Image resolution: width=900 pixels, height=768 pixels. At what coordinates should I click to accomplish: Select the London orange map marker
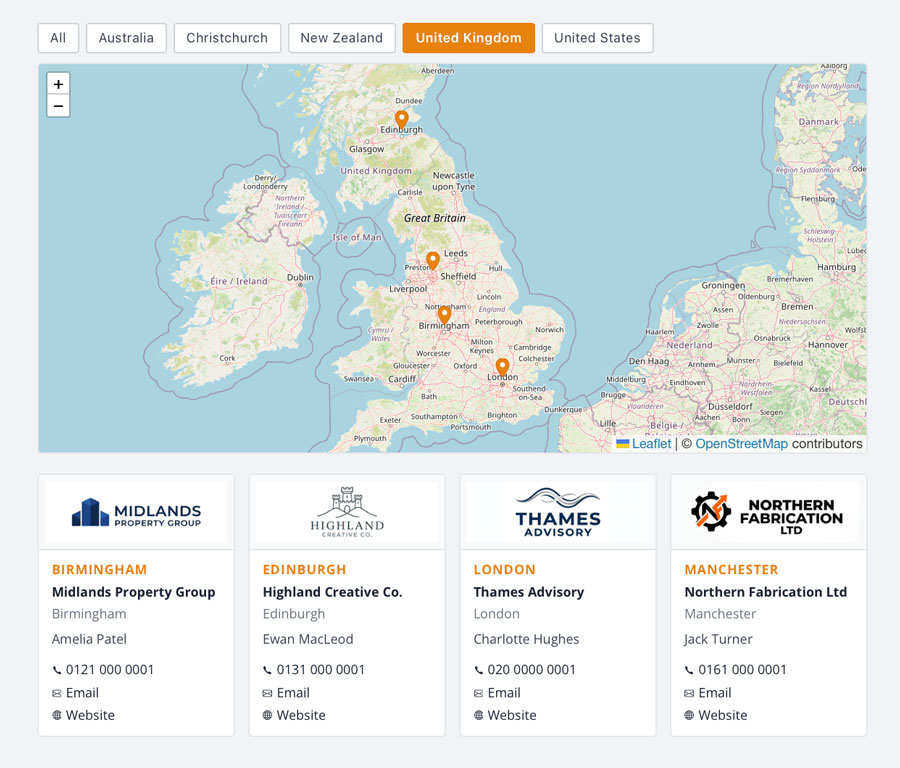point(502,367)
